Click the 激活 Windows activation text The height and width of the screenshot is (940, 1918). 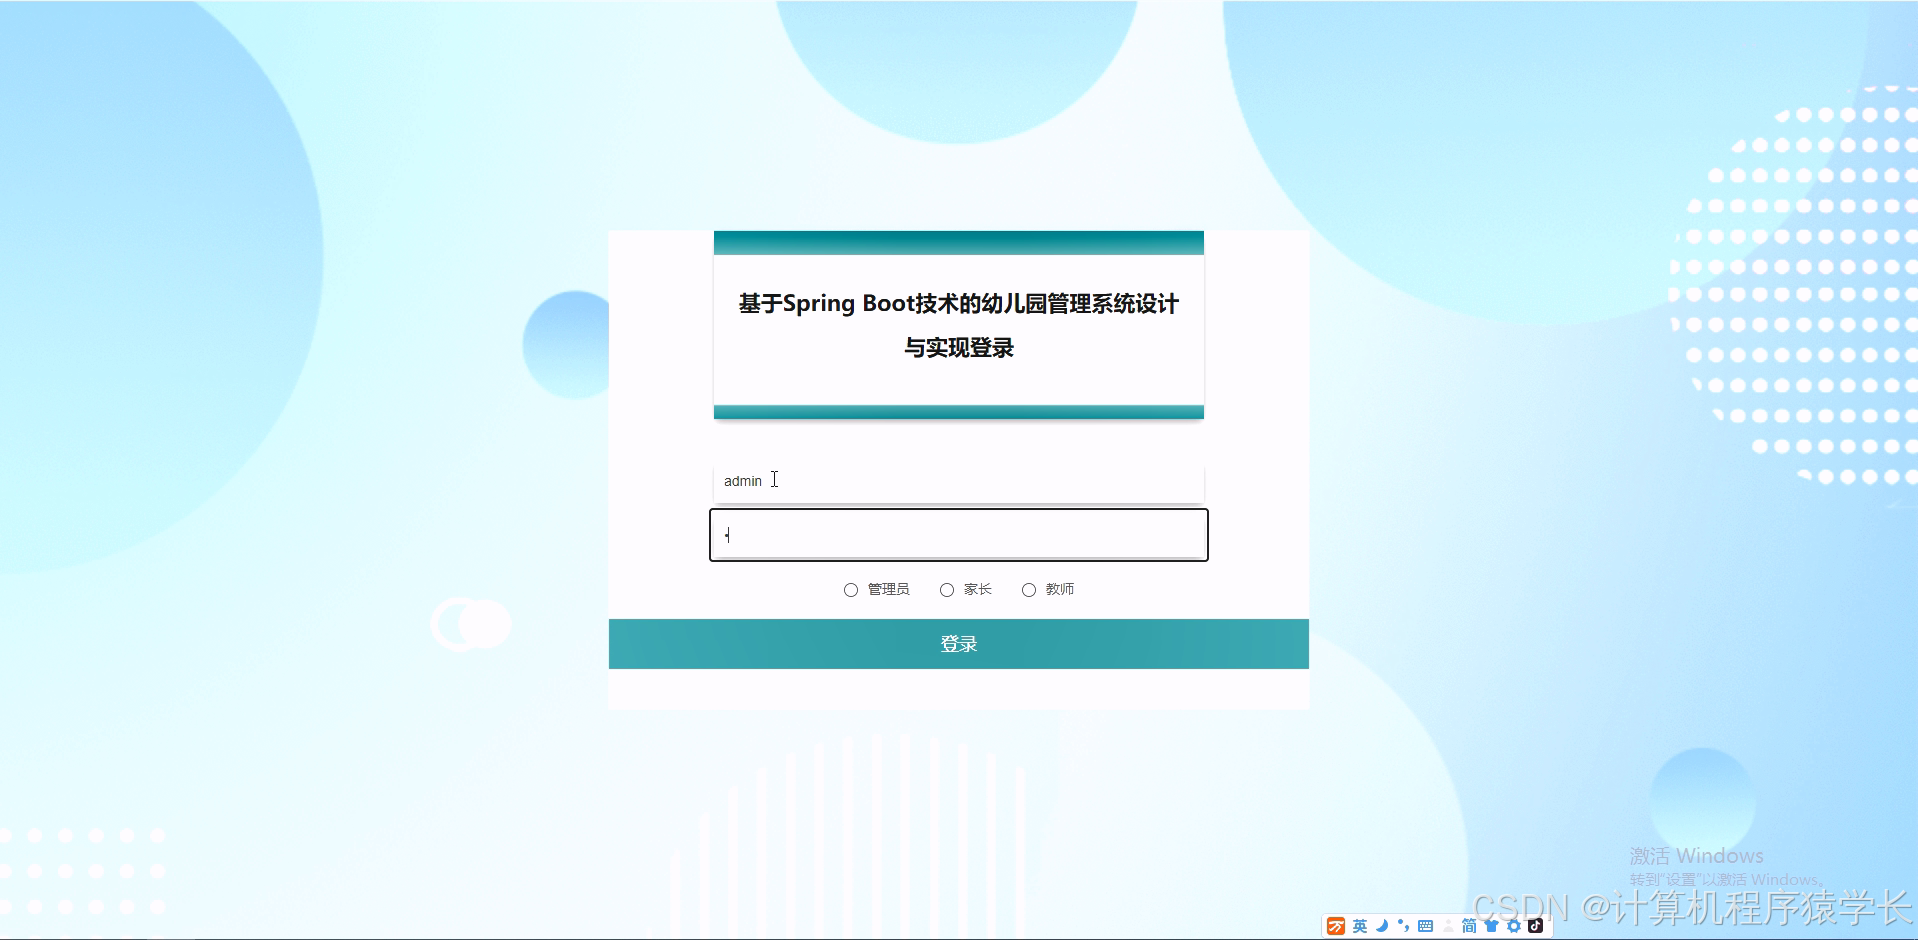(x=1697, y=856)
